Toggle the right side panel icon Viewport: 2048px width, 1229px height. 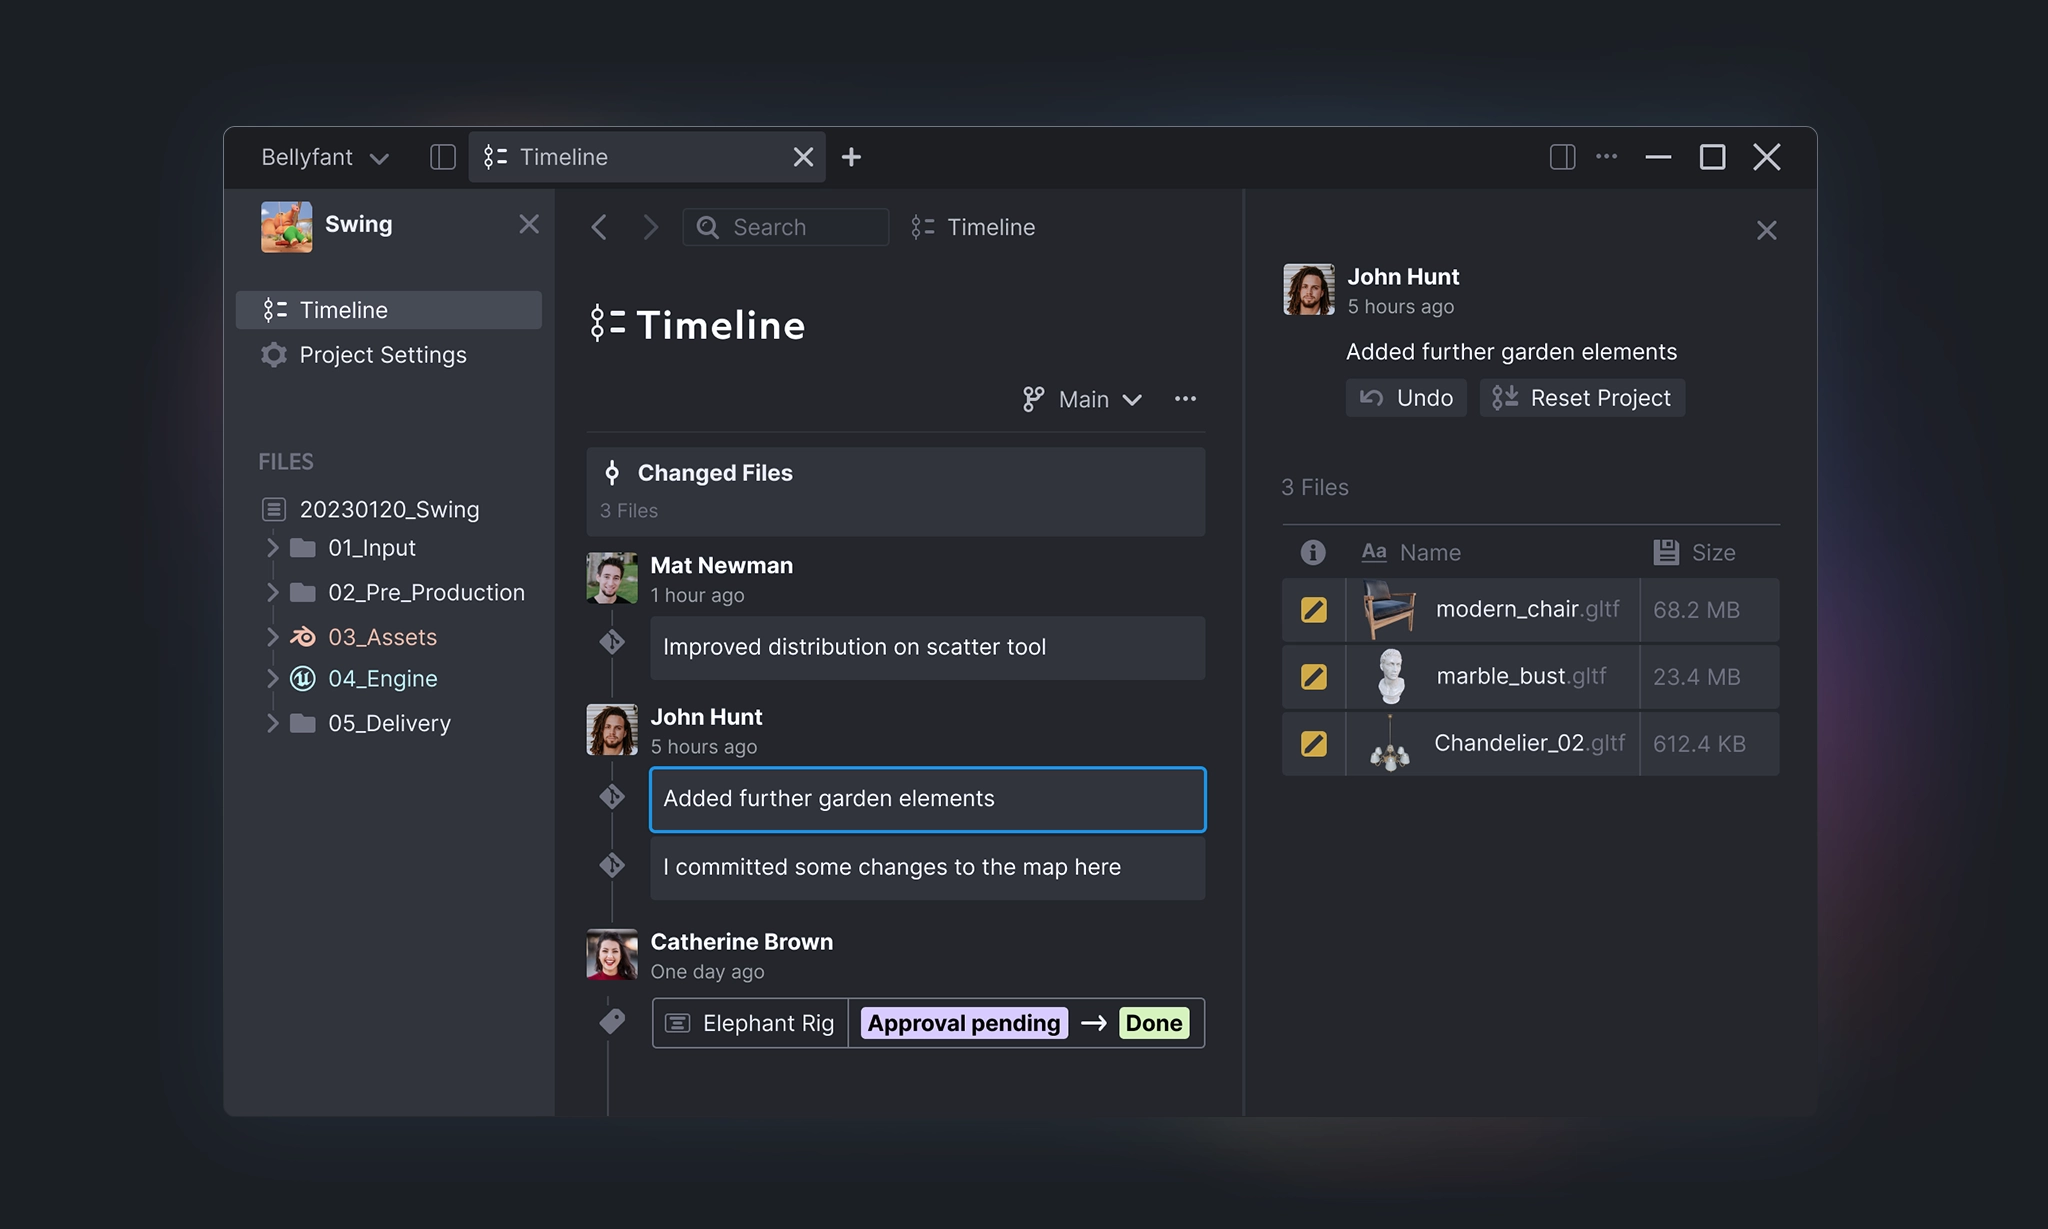click(1562, 157)
